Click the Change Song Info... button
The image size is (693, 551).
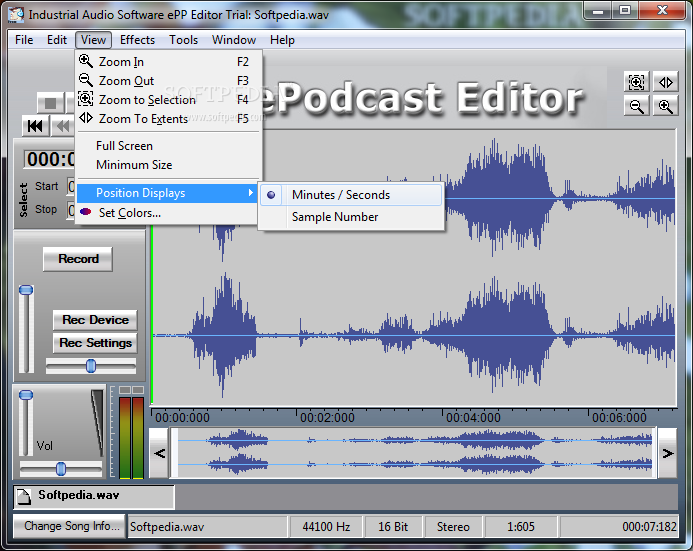[x=69, y=526]
